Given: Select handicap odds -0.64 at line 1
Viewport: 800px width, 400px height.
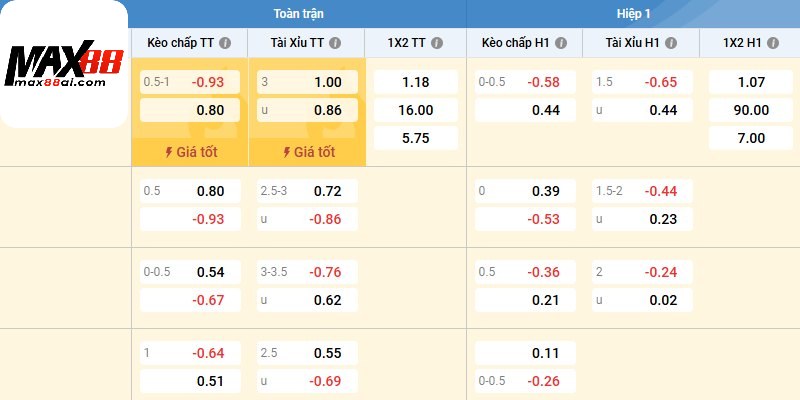Looking at the screenshot, I should click(x=190, y=352).
